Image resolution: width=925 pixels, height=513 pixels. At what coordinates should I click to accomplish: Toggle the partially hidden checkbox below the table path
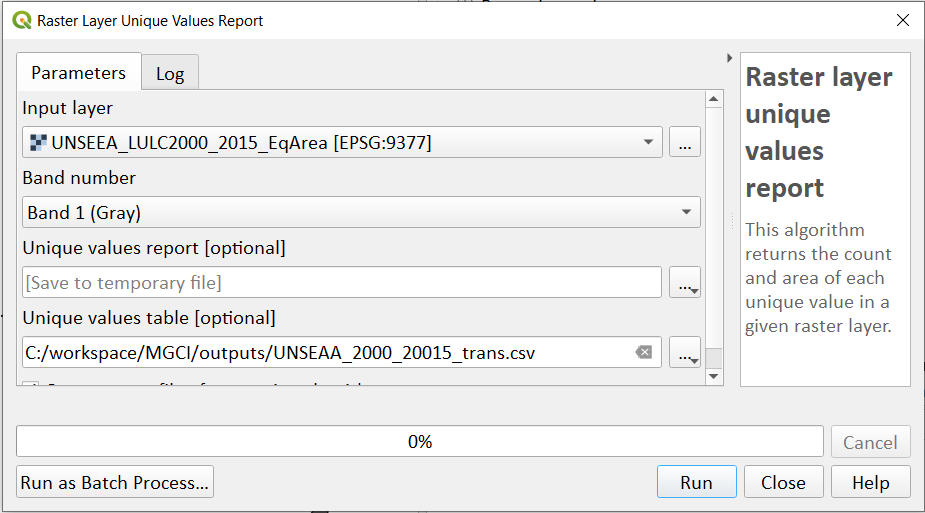31,384
